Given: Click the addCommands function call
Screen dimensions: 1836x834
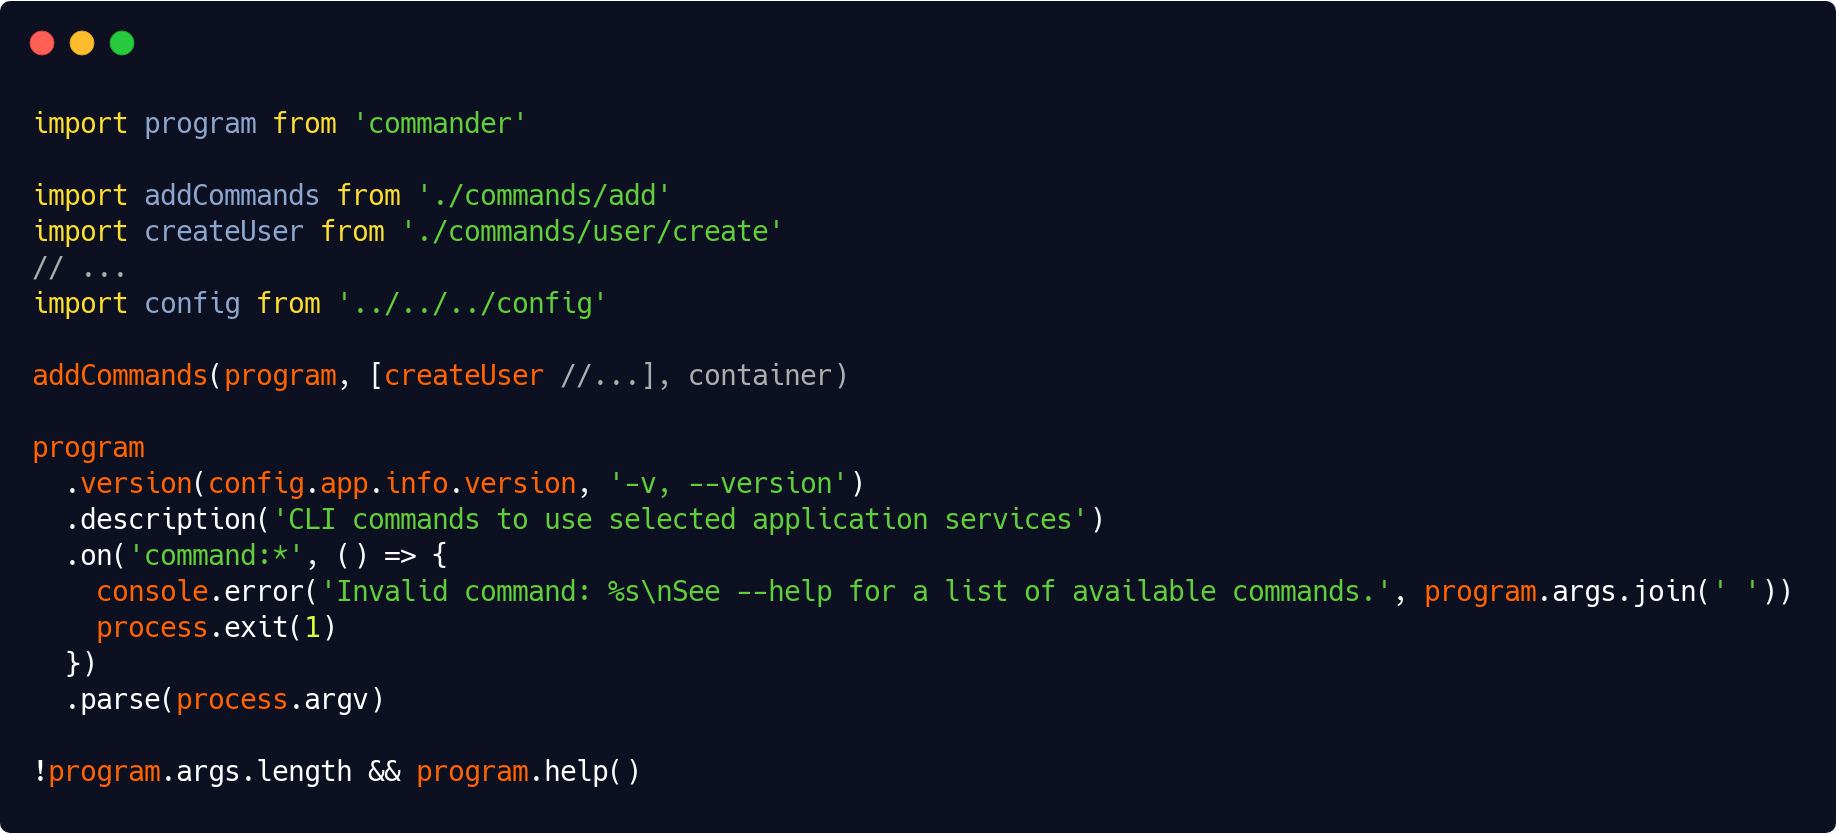Looking at the screenshot, I should (120, 375).
